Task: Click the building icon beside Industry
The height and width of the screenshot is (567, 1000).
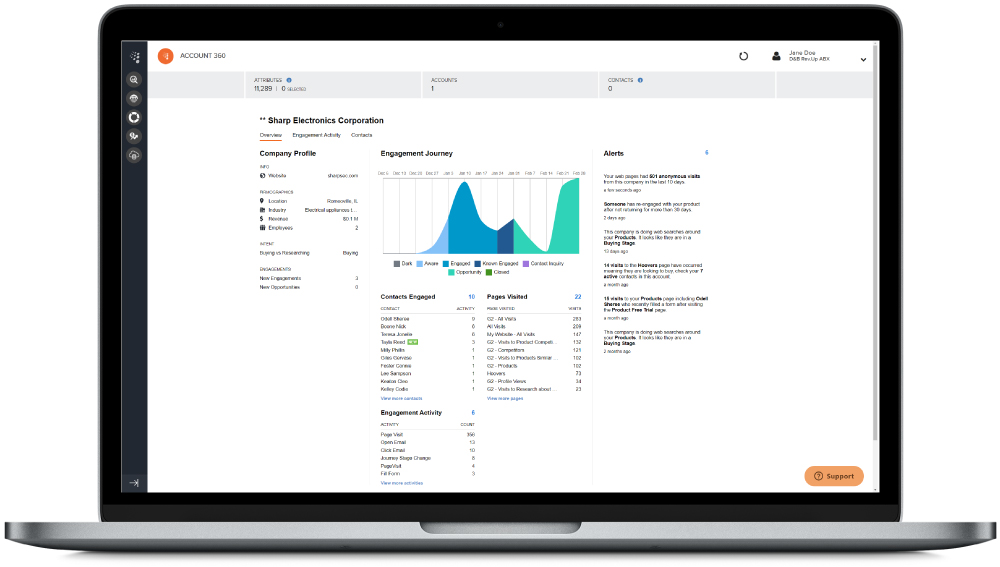Action: 262,210
